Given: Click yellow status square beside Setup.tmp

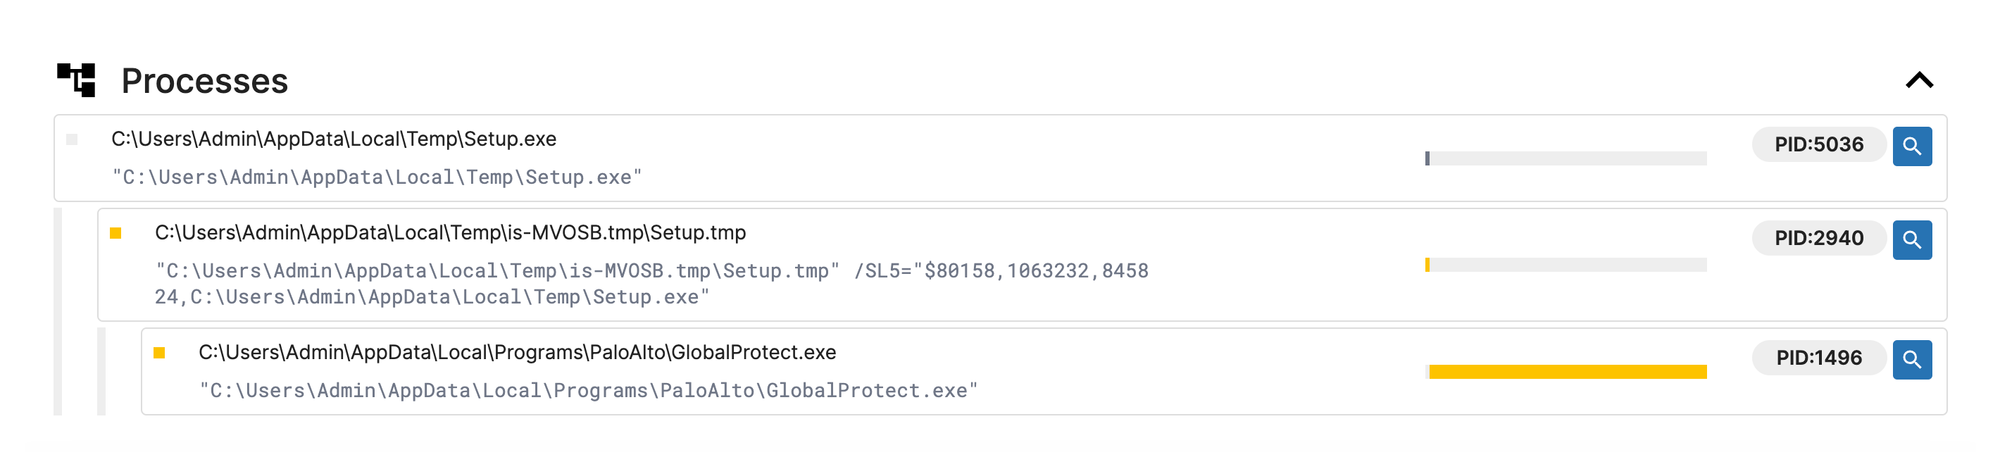Looking at the screenshot, I should (116, 233).
